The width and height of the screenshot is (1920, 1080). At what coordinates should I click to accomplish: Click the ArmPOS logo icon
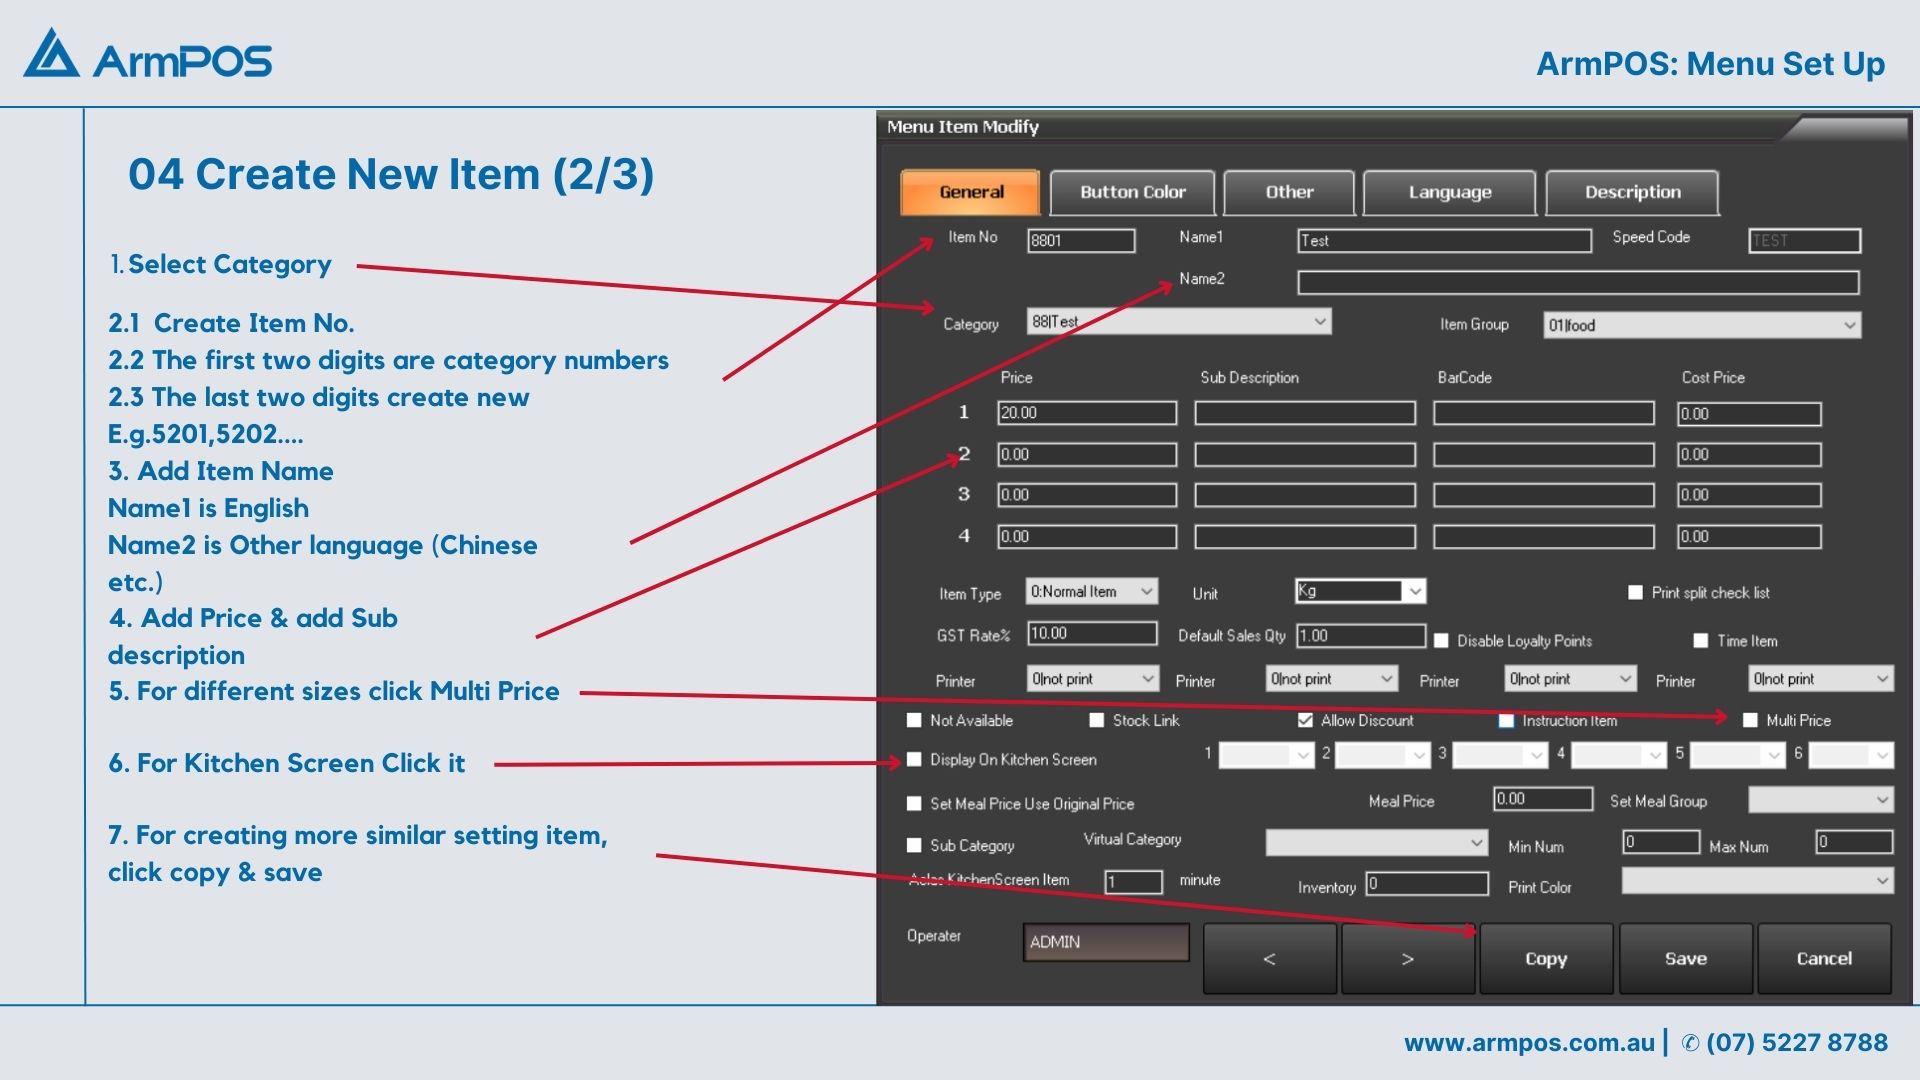pyautogui.click(x=51, y=55)
